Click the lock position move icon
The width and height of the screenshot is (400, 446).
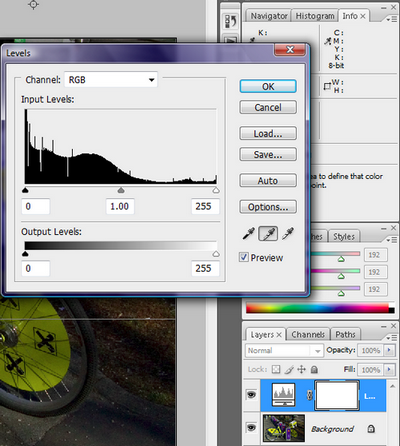pos(301,369)
